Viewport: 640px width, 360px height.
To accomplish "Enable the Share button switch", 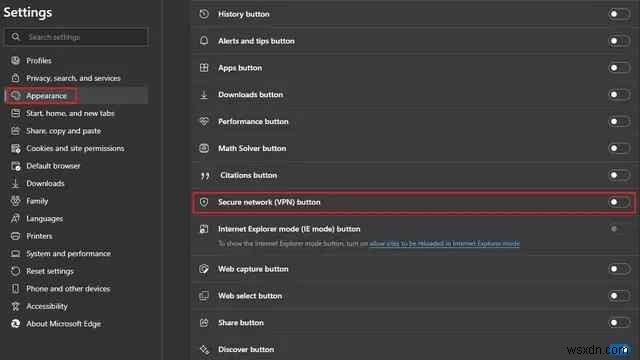I will pyautogui.click(x=619, y=323).
